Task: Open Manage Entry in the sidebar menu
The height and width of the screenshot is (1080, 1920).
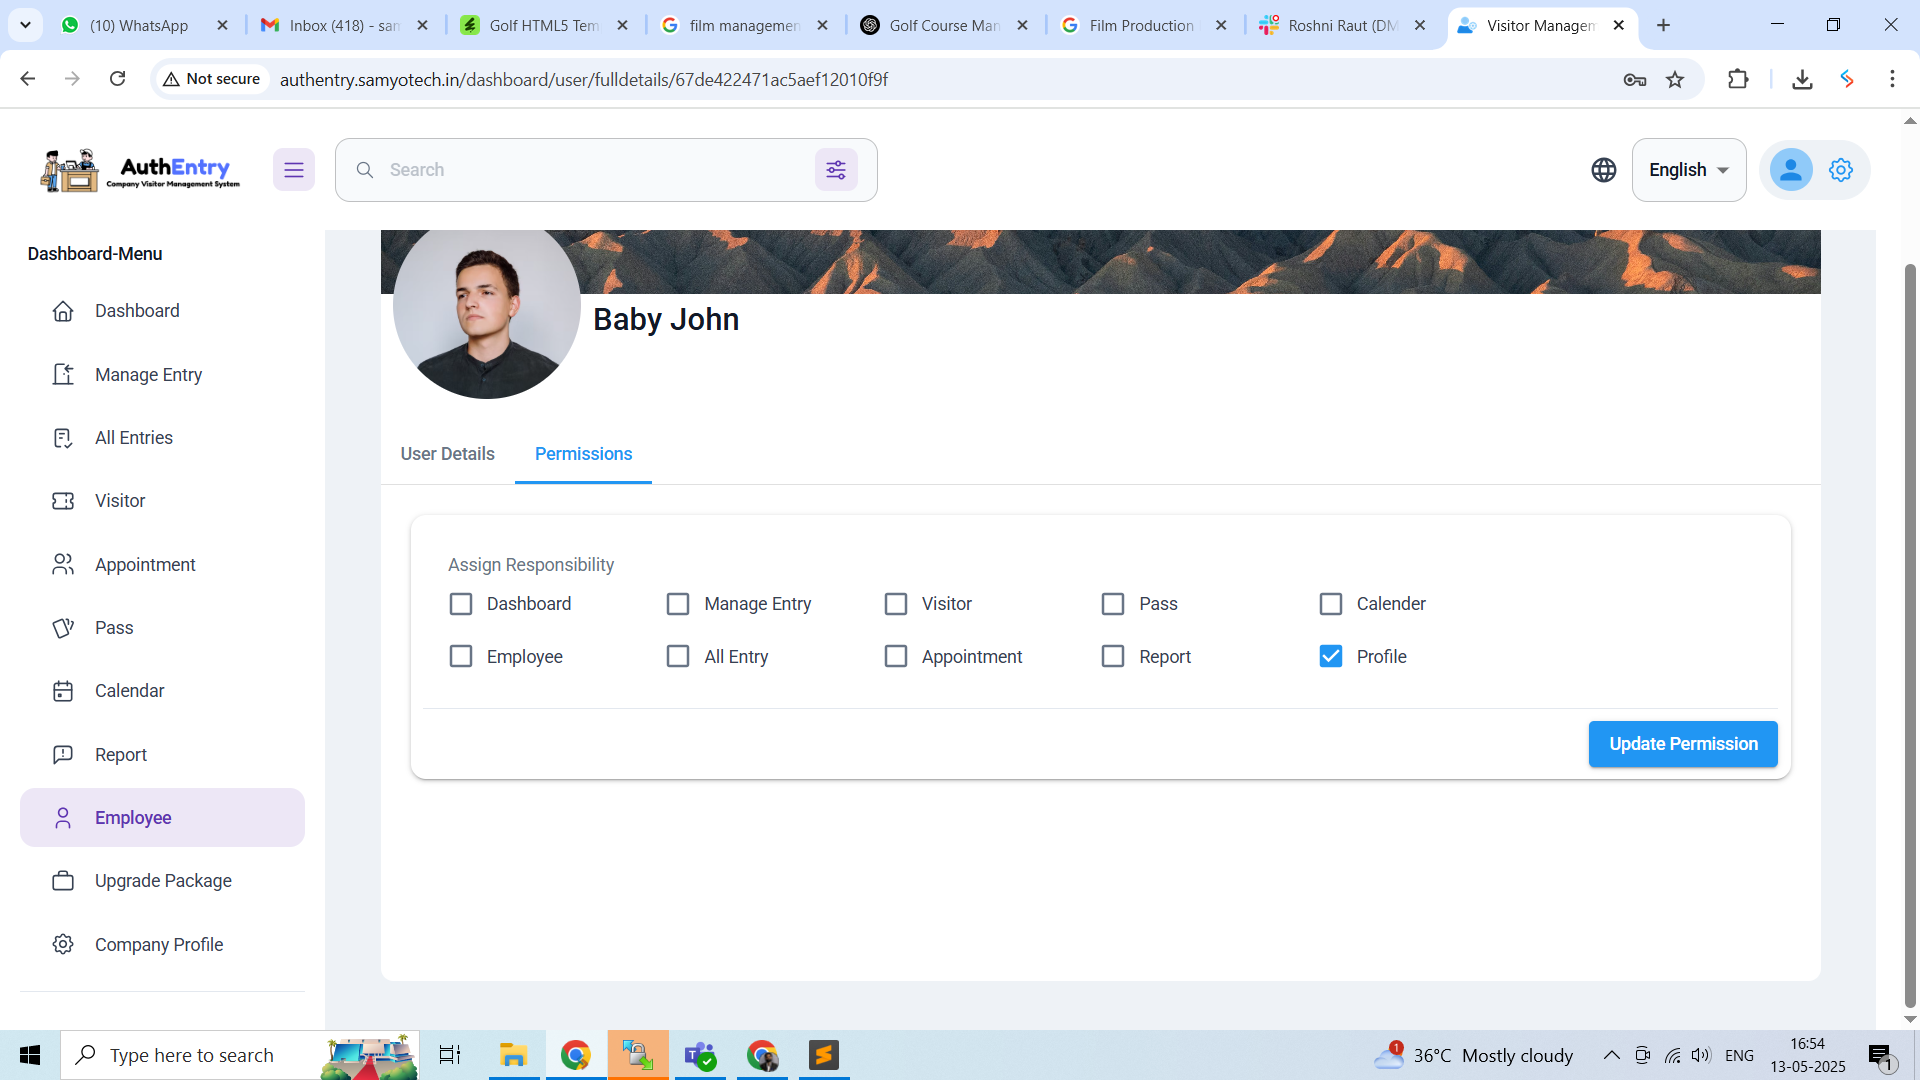Action: [x=148, y=375]
